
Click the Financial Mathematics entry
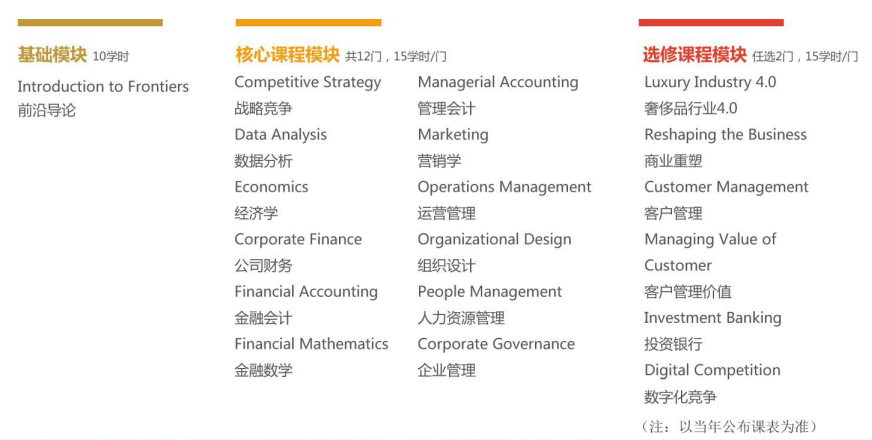[311, 344]
